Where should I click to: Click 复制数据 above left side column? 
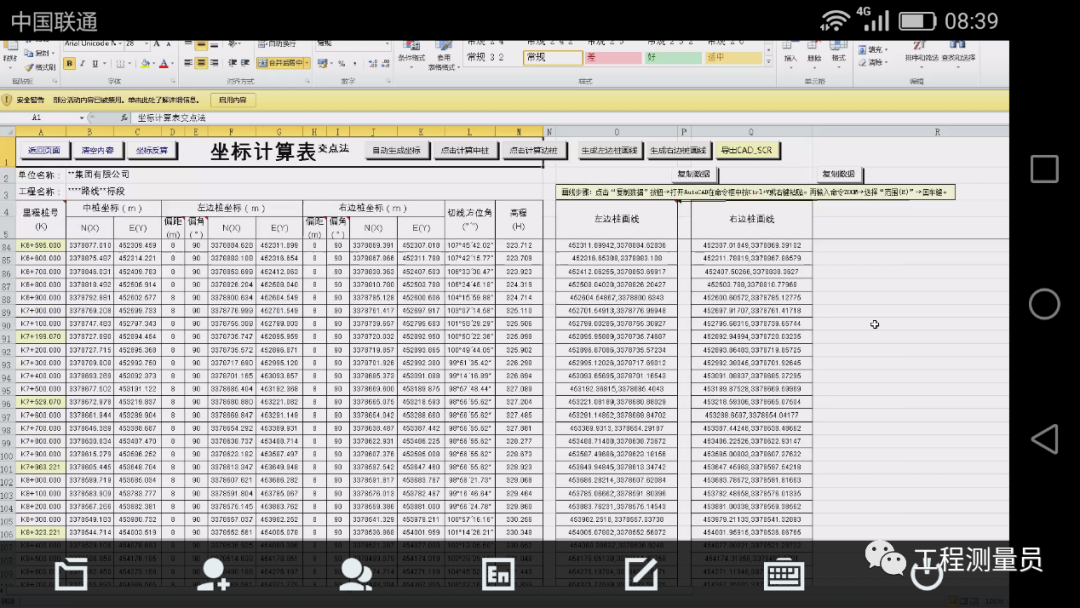tap(693, 174)
